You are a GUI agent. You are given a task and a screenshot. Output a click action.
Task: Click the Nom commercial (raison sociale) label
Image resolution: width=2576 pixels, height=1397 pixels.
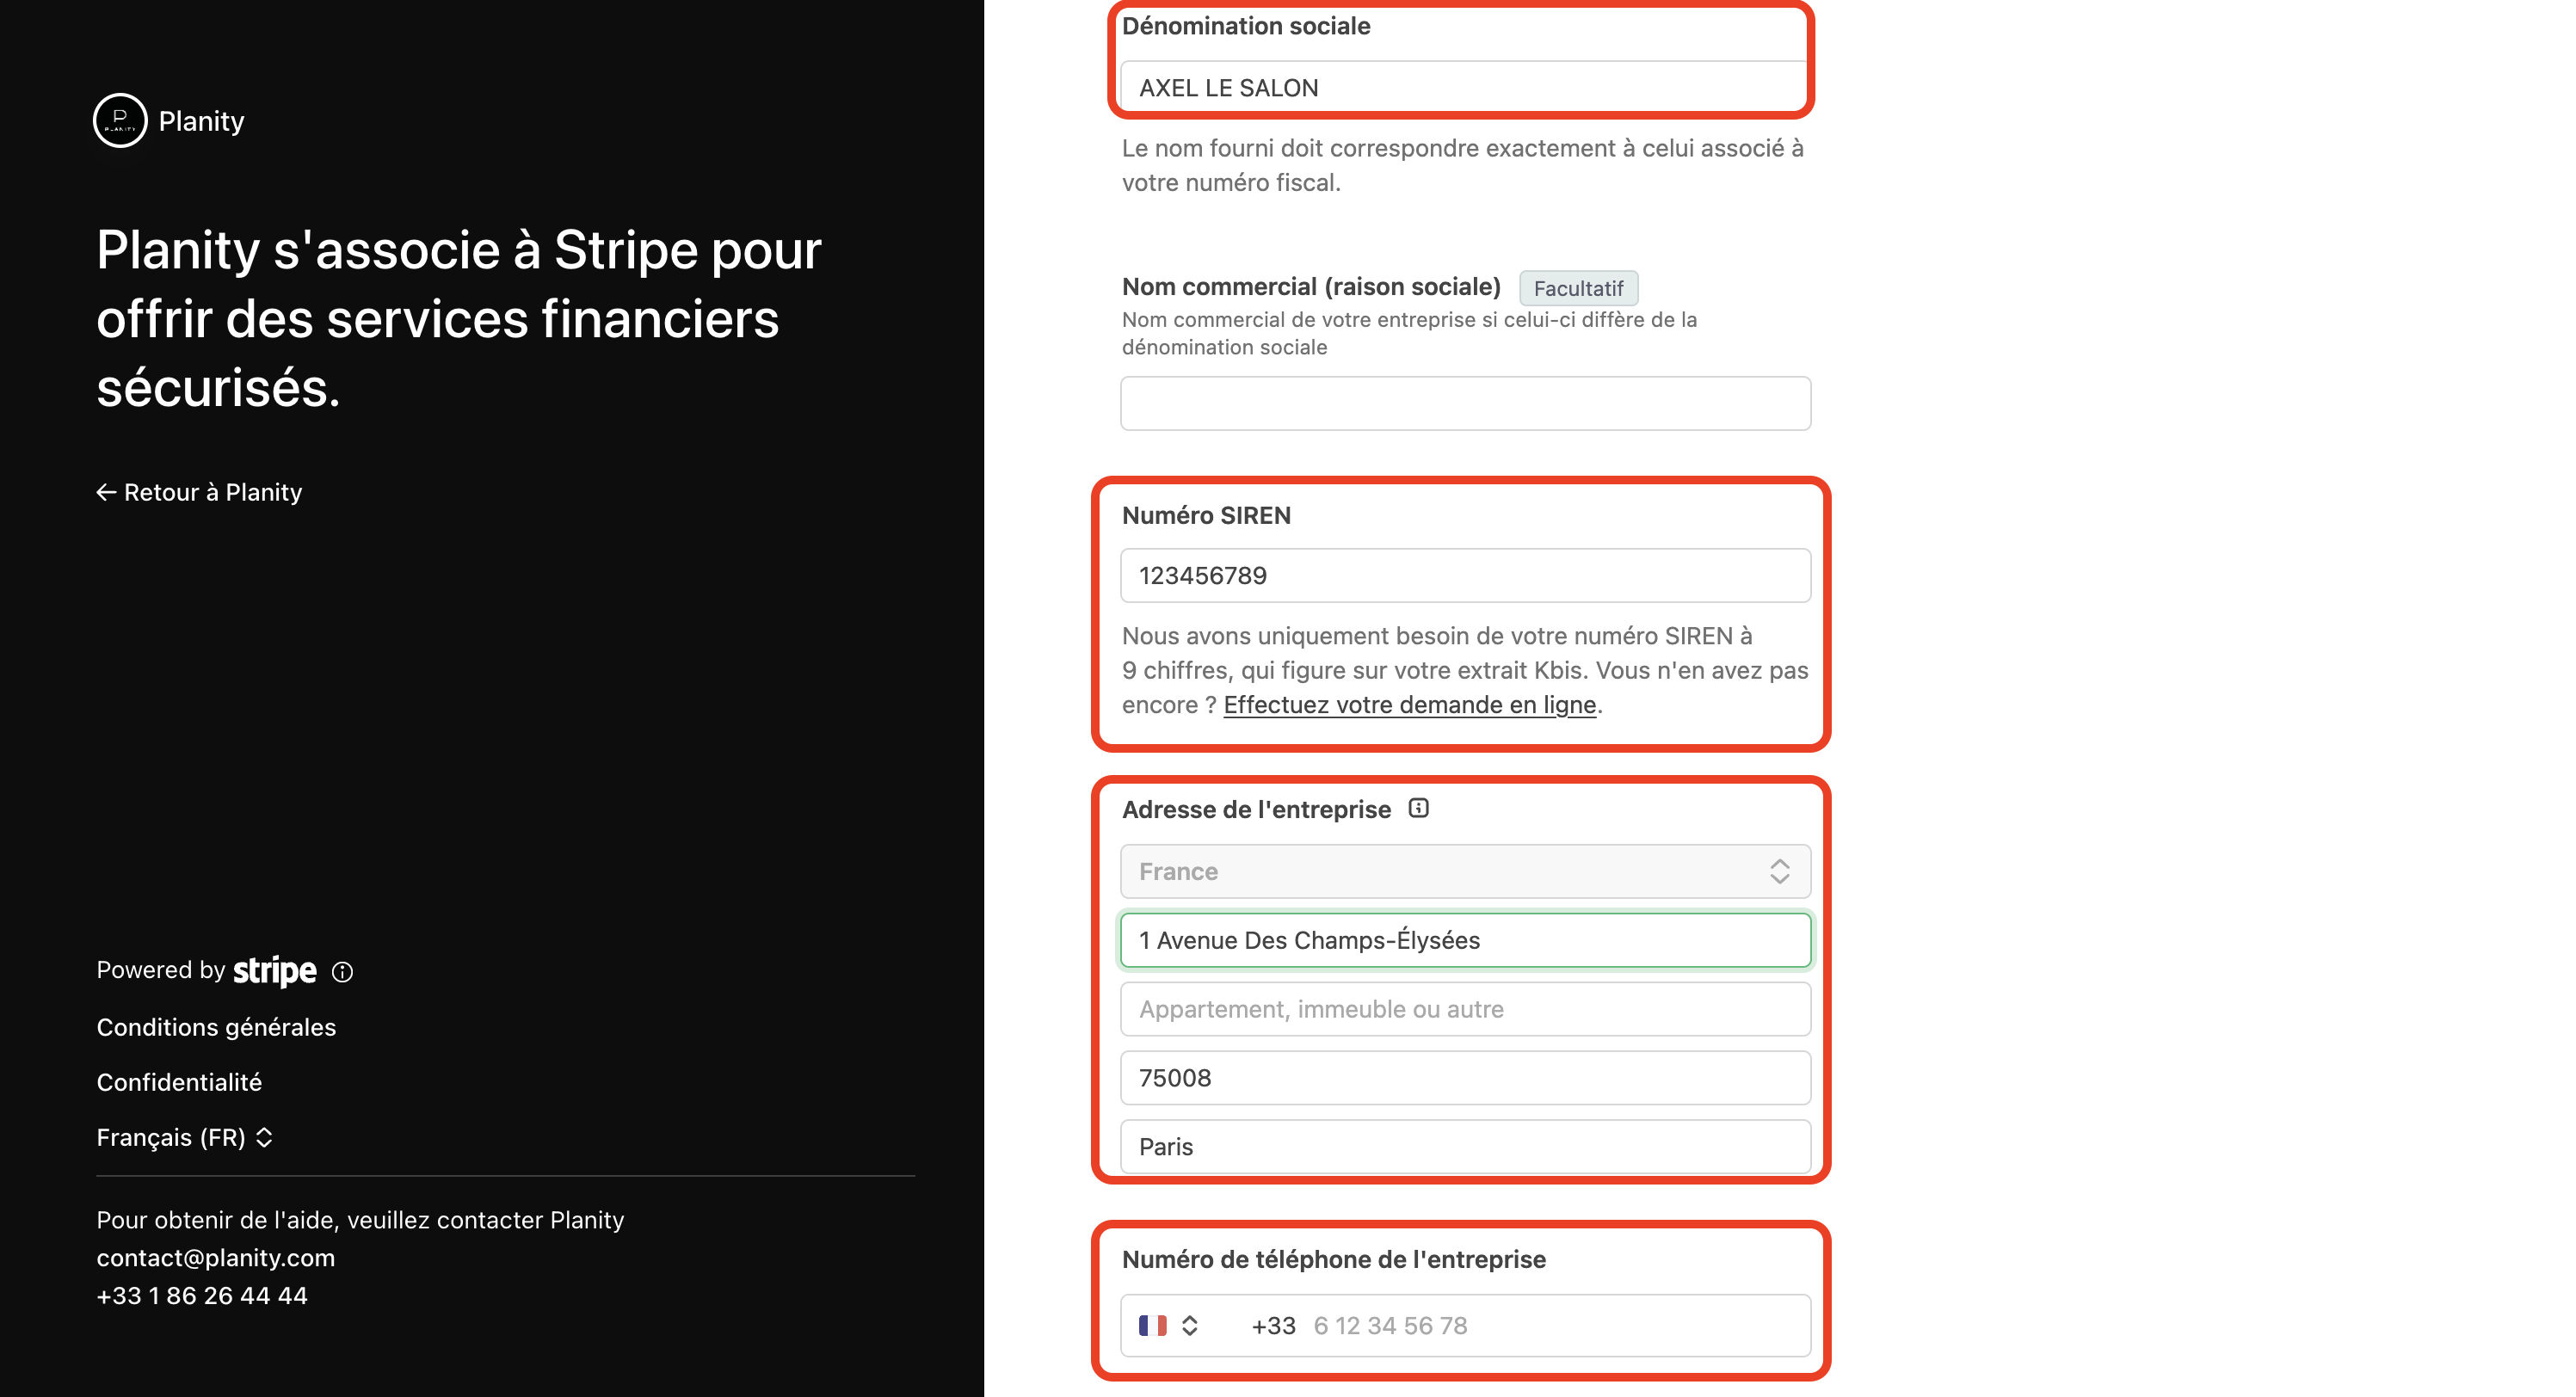click(x=1311, y=287)
